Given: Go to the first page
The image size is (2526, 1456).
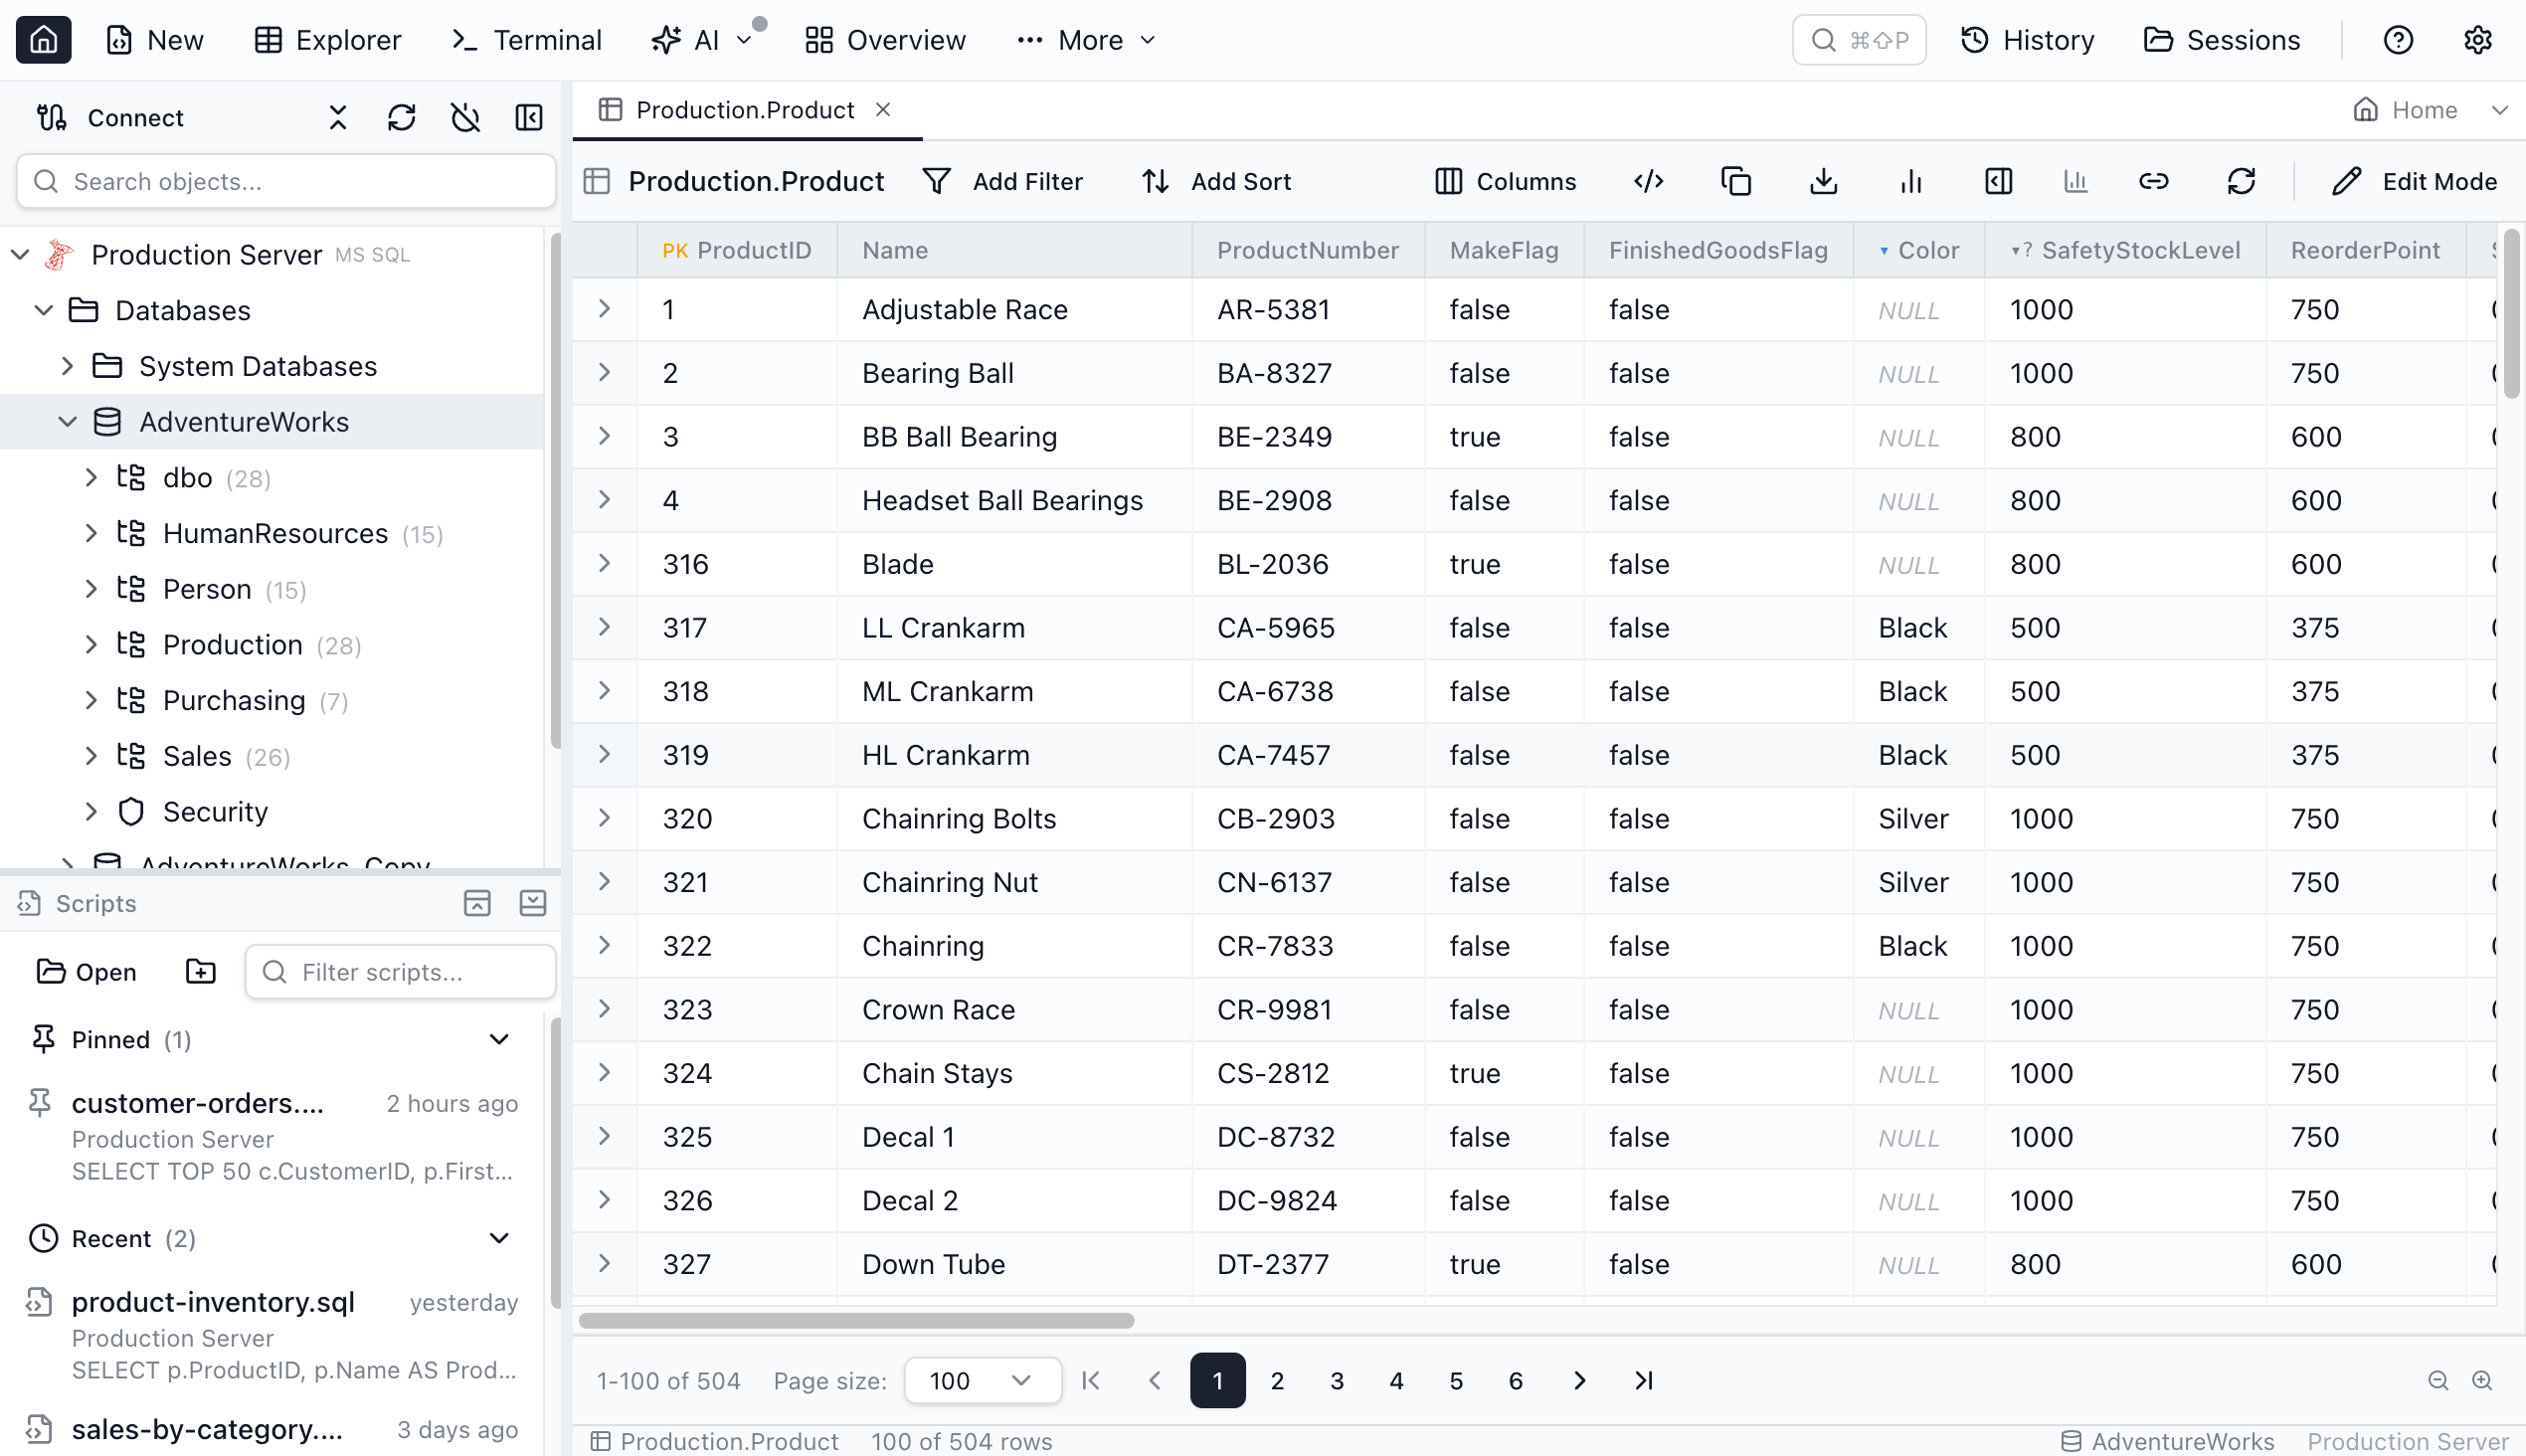Looking at the screenshot, I should coord(1090,1380).
